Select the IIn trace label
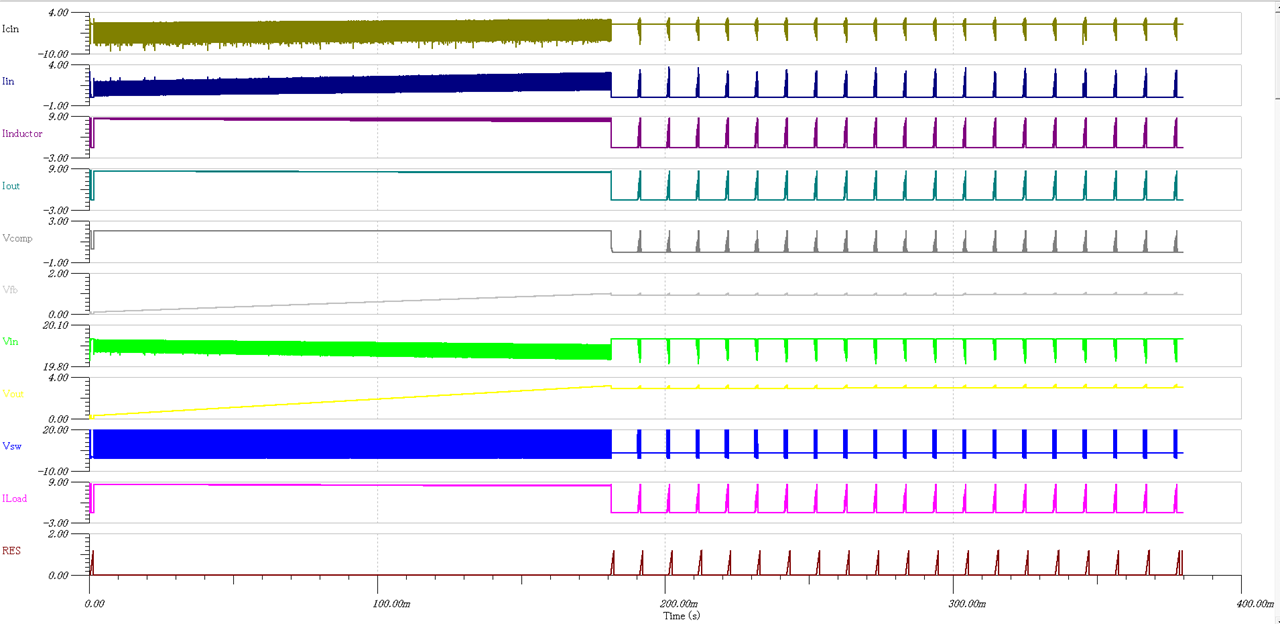Screen dimensions: 1280x624 [9, 81]
